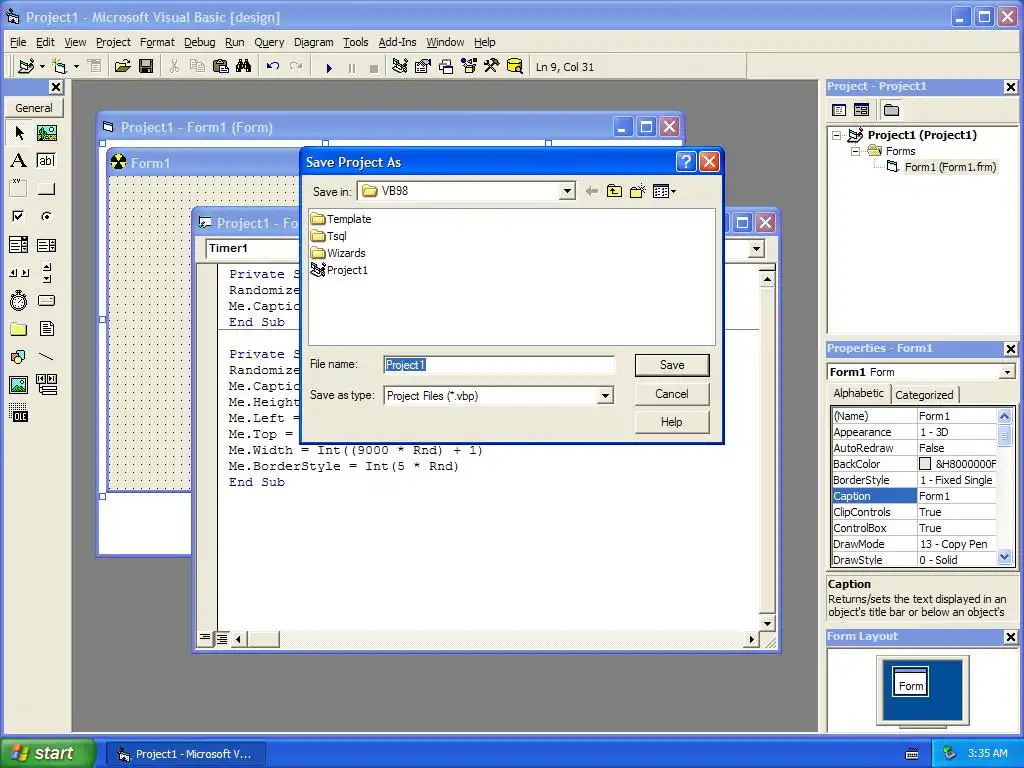Open the Debug menu
The image size is (1024, 768).
click(199, 42)
